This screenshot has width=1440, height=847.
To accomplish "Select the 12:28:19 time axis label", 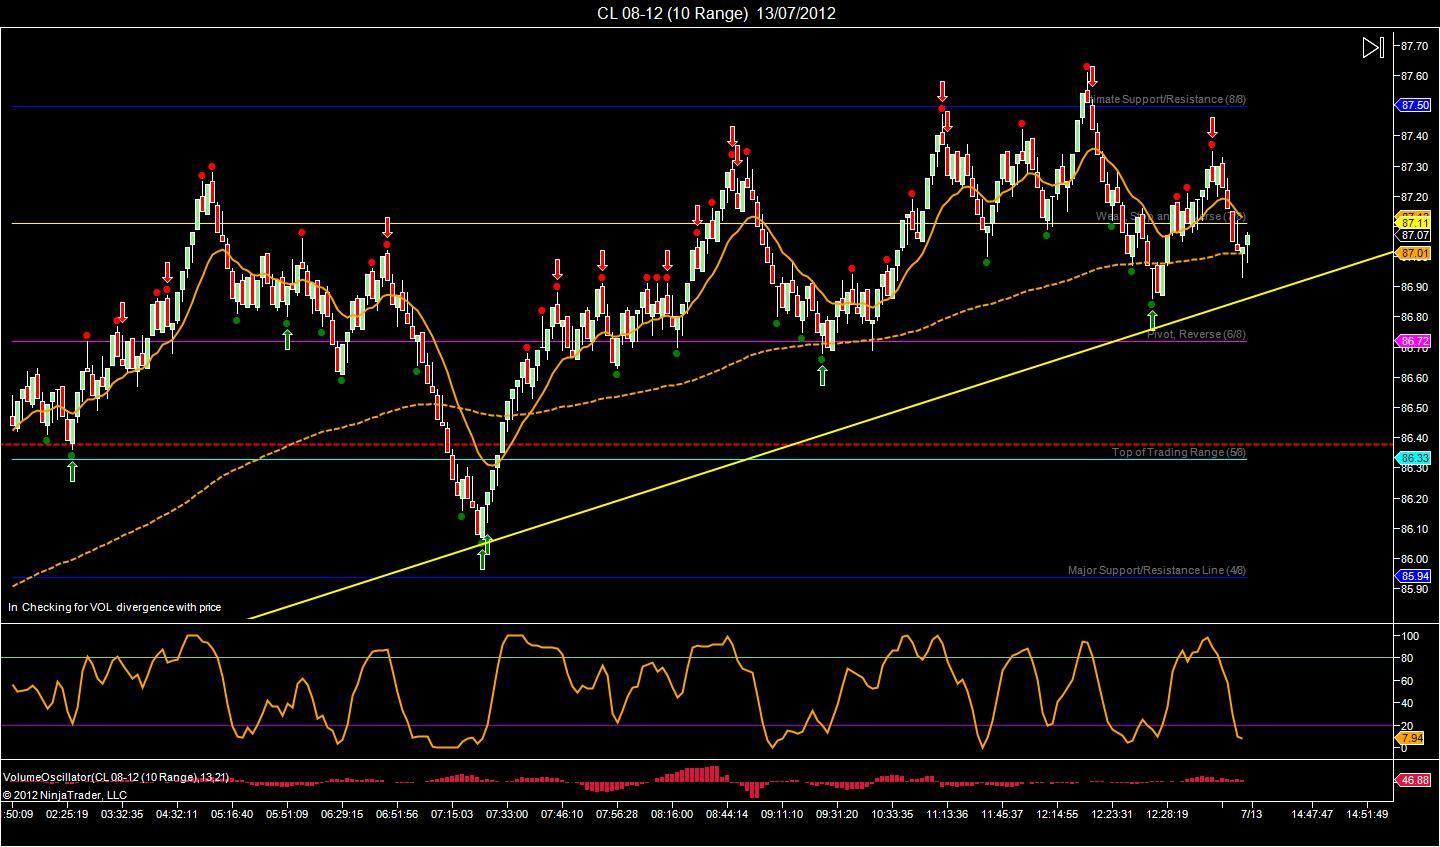I will [x=1167, y=814].
